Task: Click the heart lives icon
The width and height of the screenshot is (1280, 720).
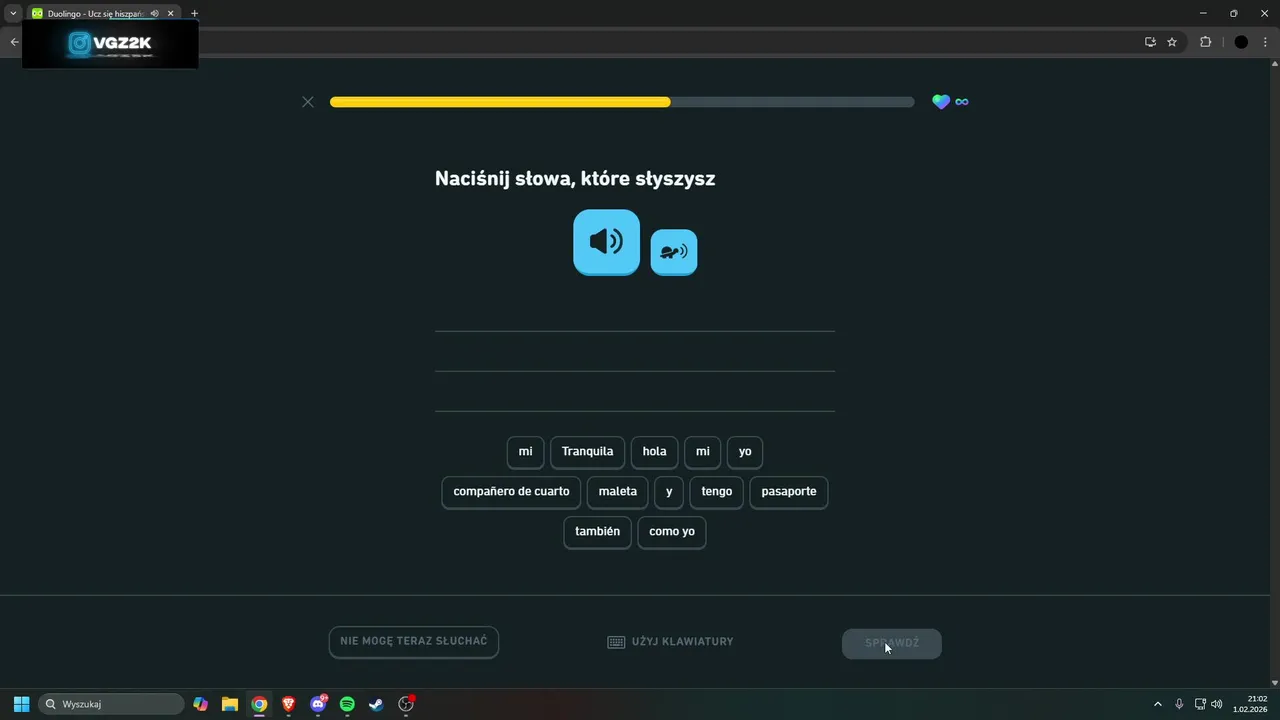Action: click(941, 102)
